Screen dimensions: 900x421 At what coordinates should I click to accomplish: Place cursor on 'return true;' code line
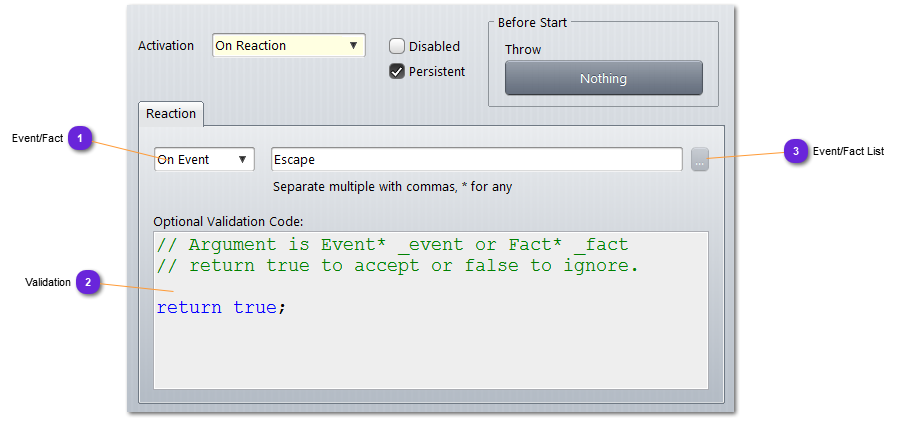pos(221,308)
